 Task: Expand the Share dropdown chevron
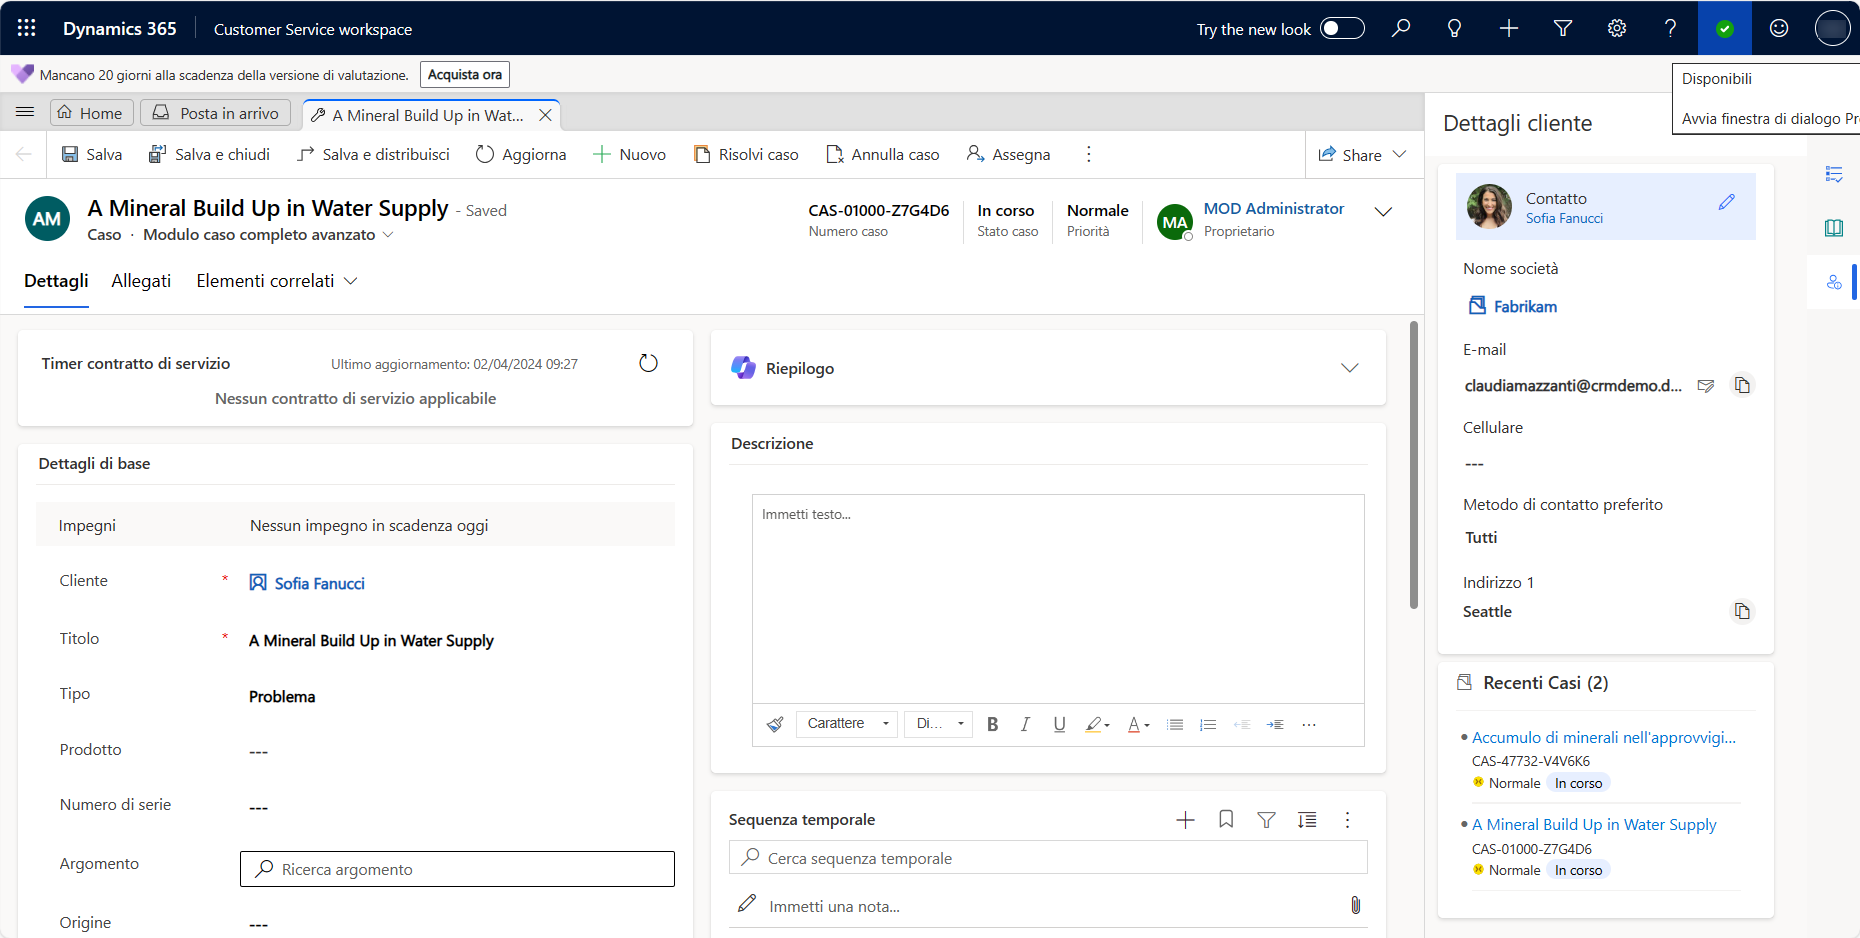pos(1400,154)
